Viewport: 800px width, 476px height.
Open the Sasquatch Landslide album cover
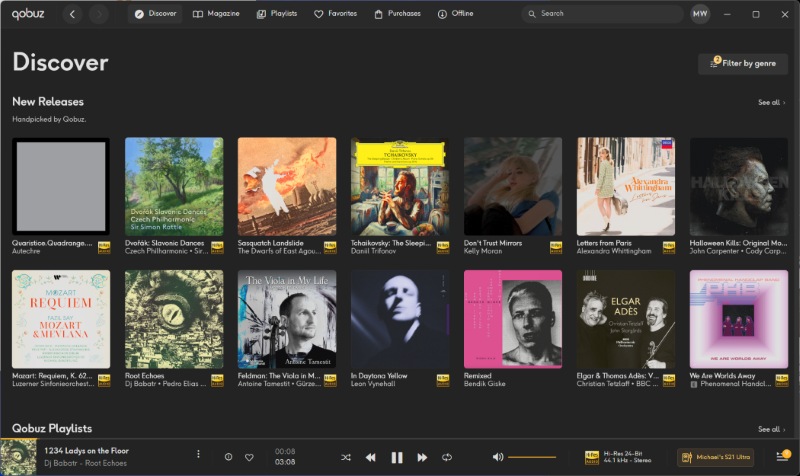click(x=286, y=187)
